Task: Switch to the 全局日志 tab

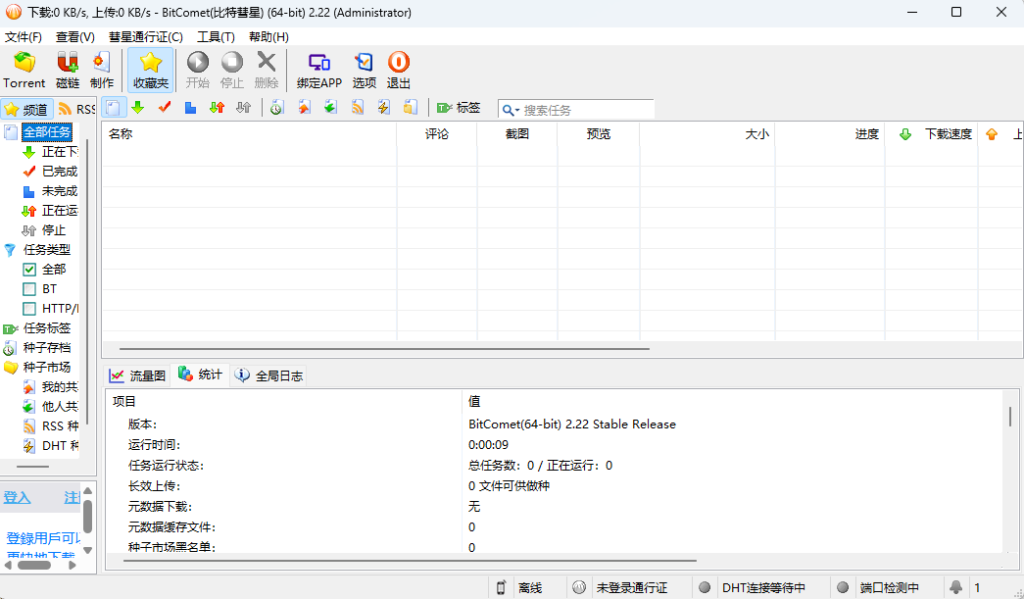Action: (269, 376)
